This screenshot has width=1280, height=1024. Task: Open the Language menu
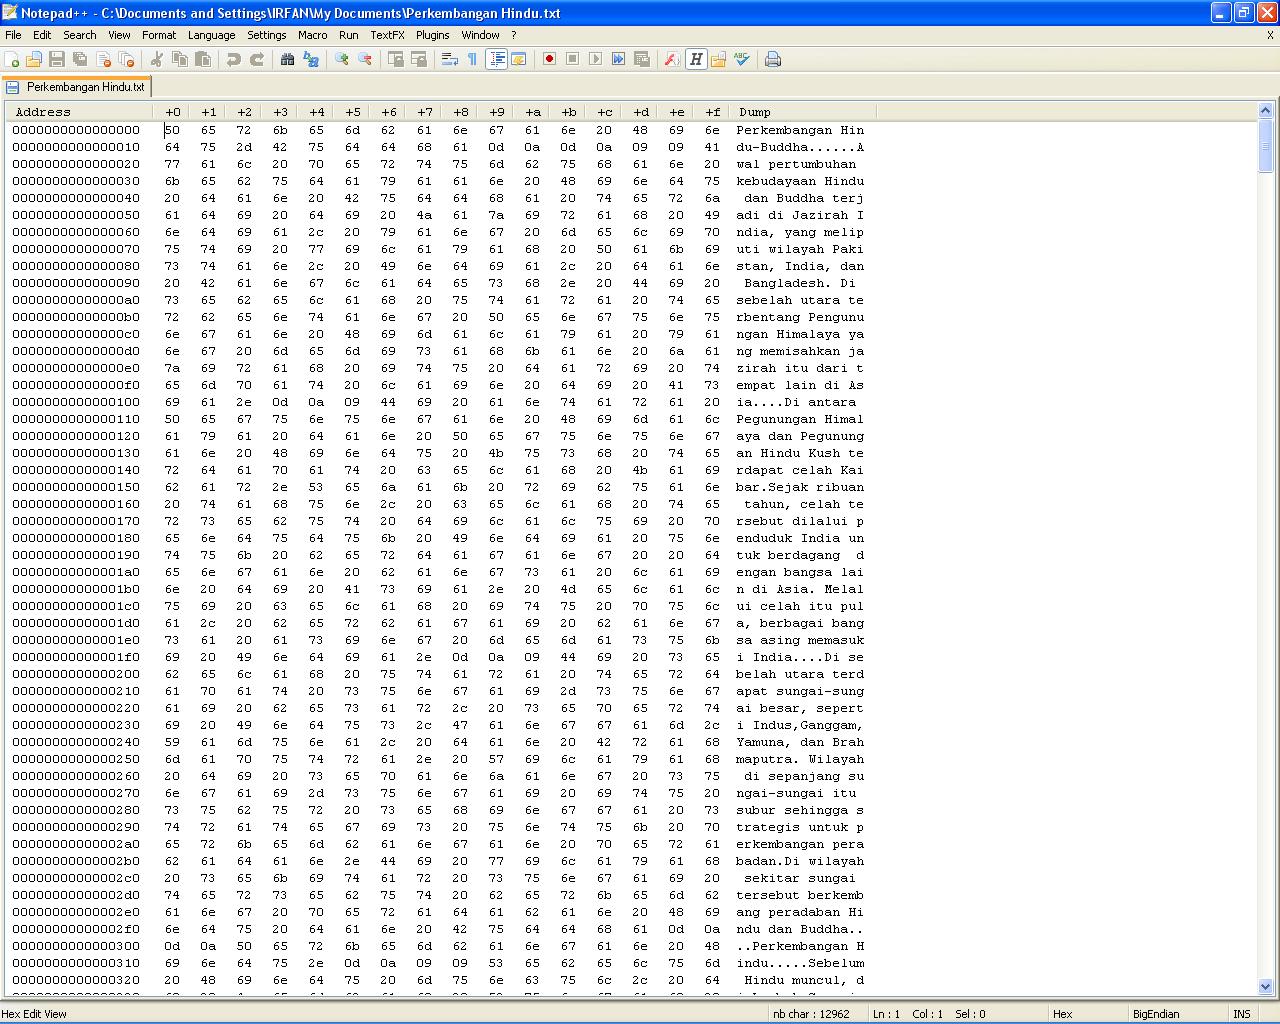coord(211,35)
